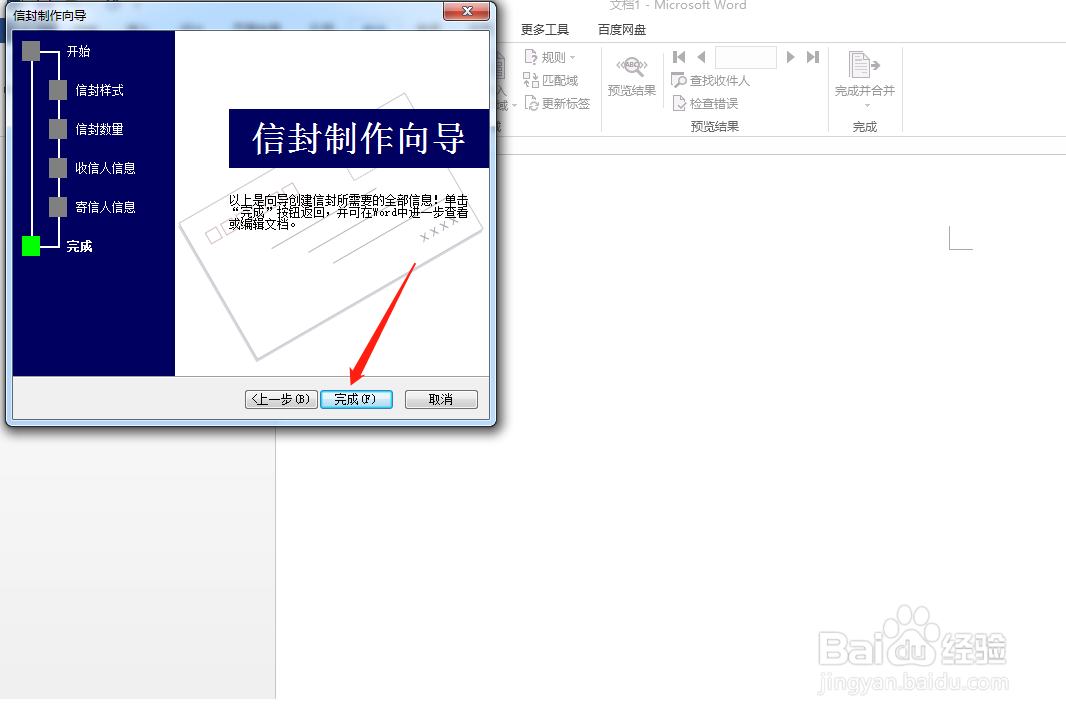The image size is (1066, 719).
Task: Open the 规则 rules dropdown
Action: (552, 57)
